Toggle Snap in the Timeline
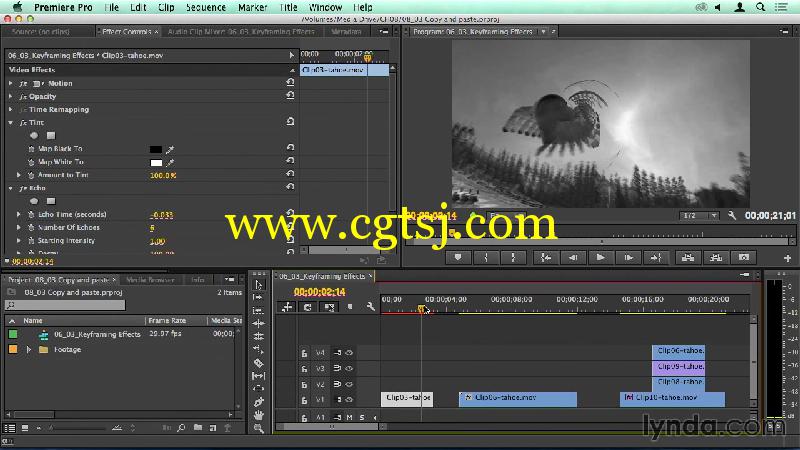The width and height of the screenshot is (800, 450). click(308, 307)
